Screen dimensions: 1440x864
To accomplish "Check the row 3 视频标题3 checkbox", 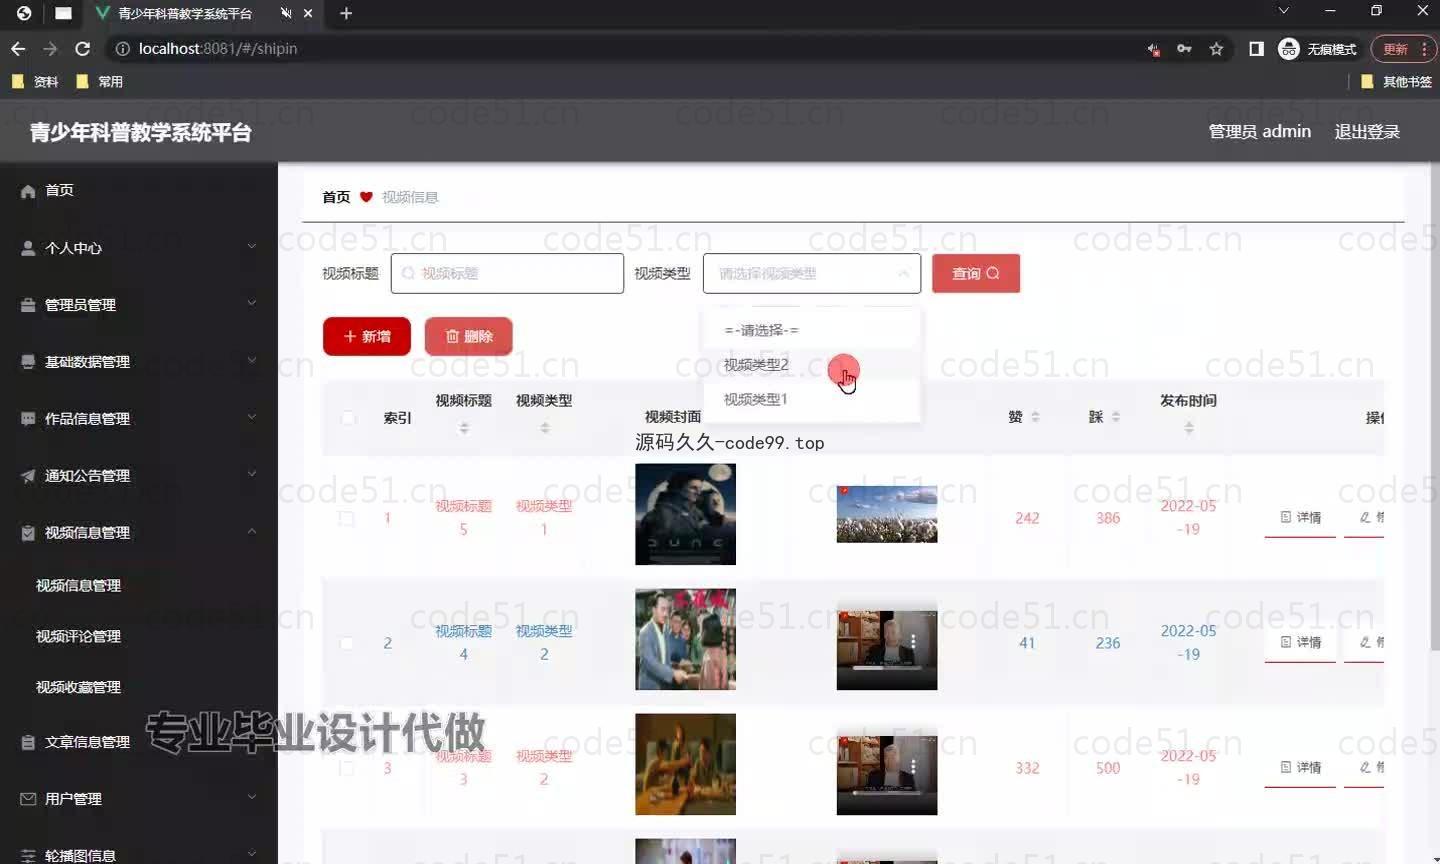I will (347, 768).
